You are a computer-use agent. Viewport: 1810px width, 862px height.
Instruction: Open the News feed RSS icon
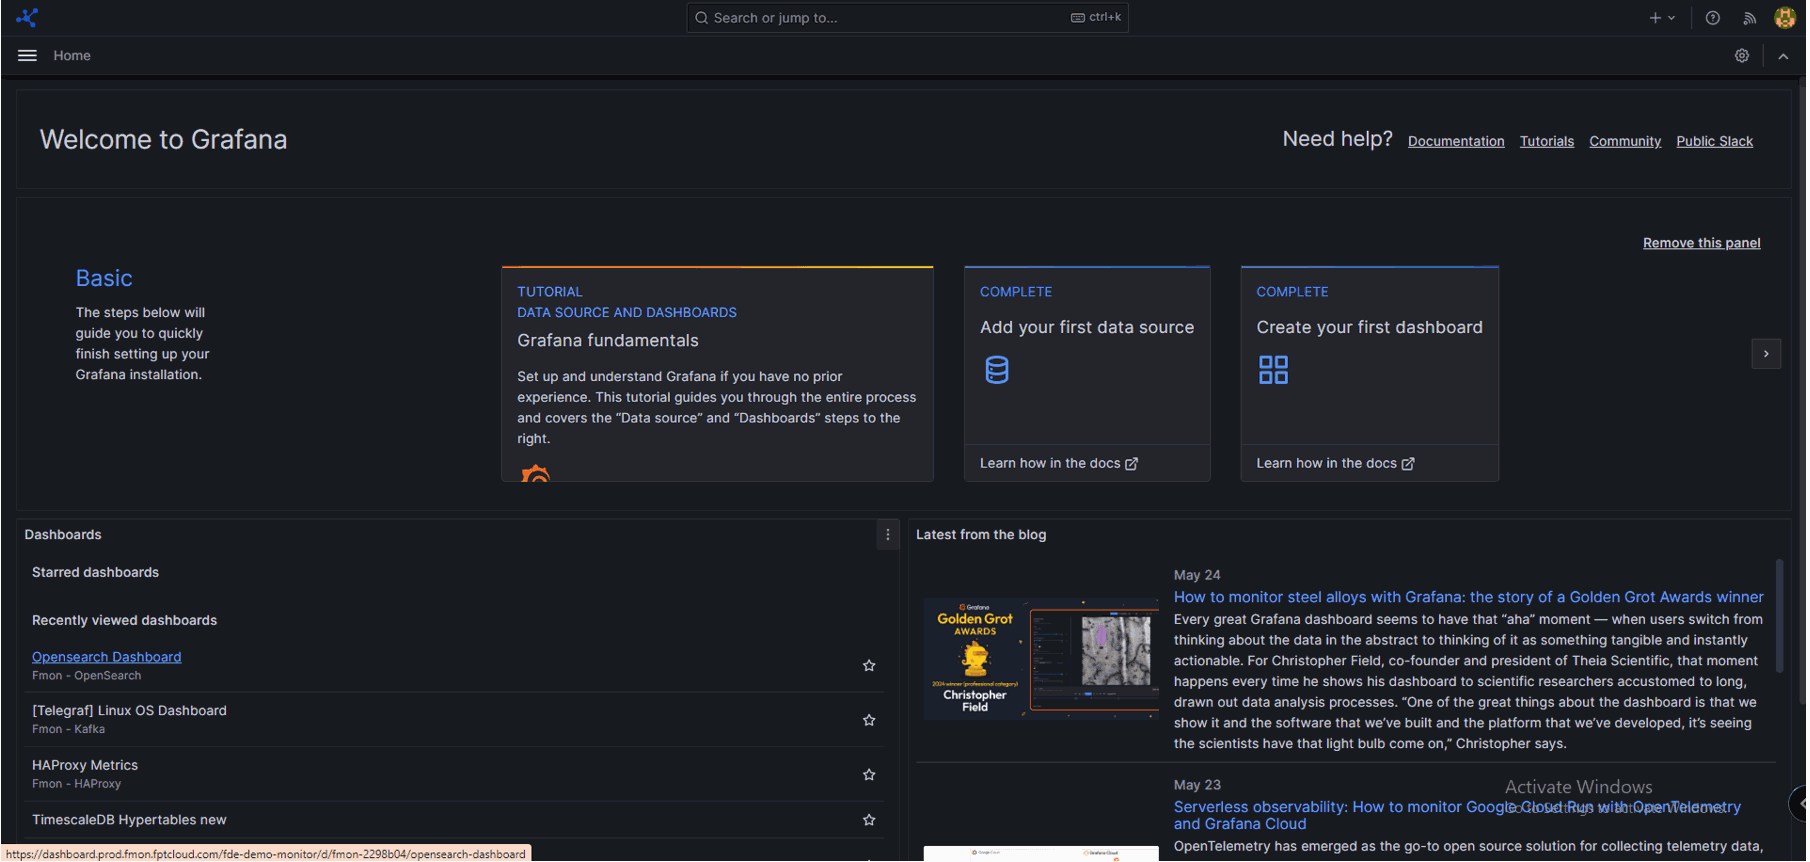tap(1749, 18)
